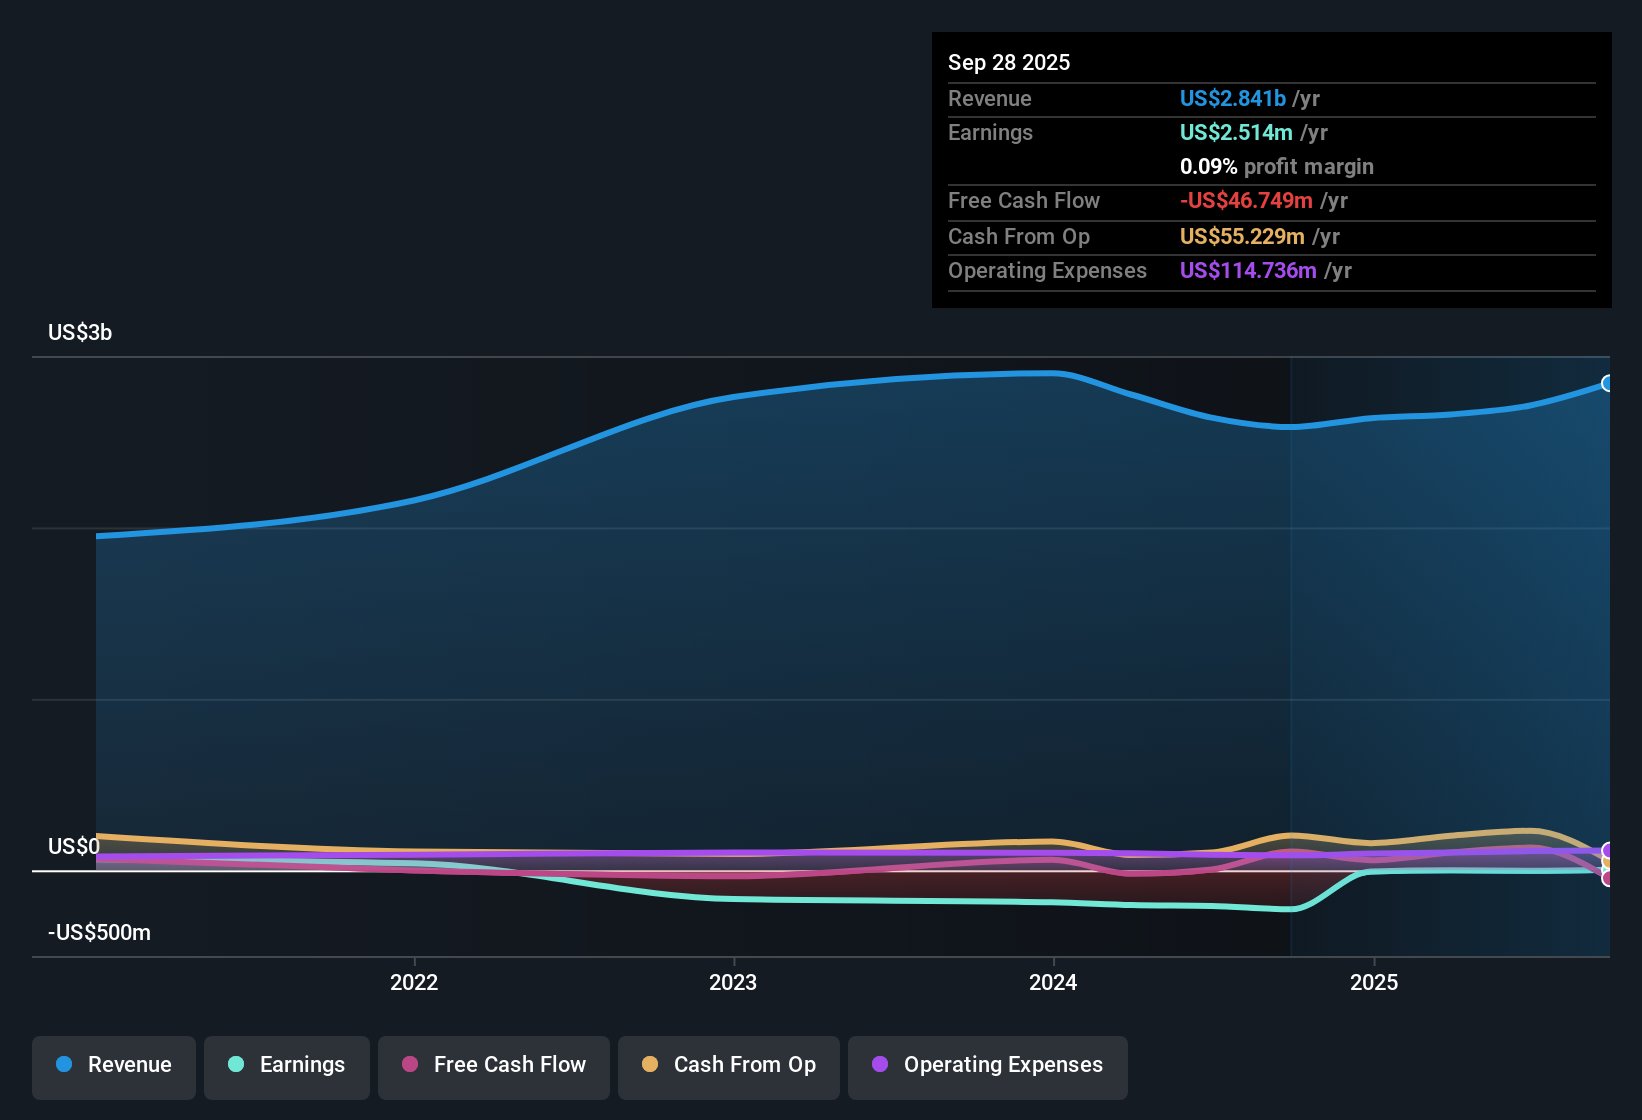Click the blue Revenue end-point marker
Screen dimensions: 1642x1120
[1608, 383]
